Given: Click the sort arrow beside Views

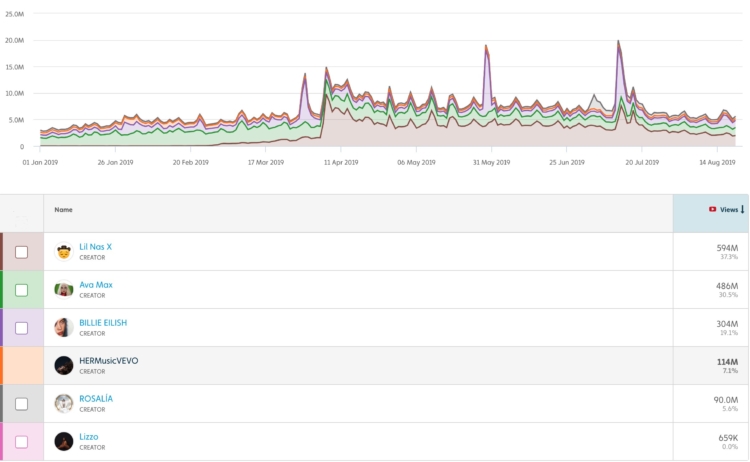Looking at the screenshot, I should 742,210.
